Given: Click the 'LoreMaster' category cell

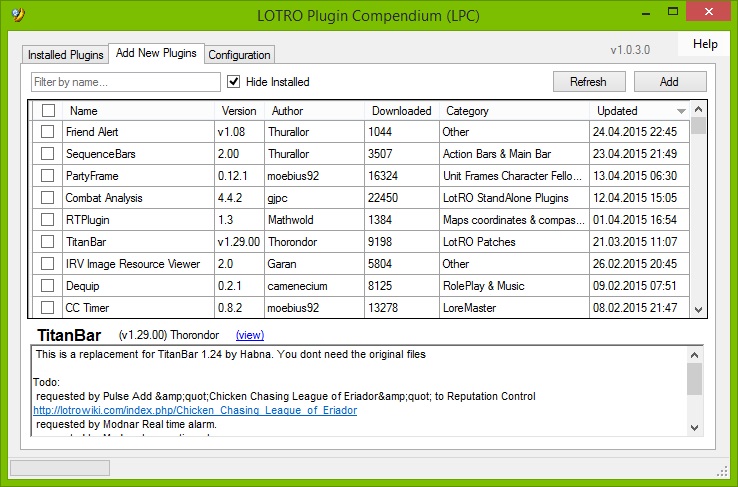Looking at the screenshot, I should click(514, 308).
